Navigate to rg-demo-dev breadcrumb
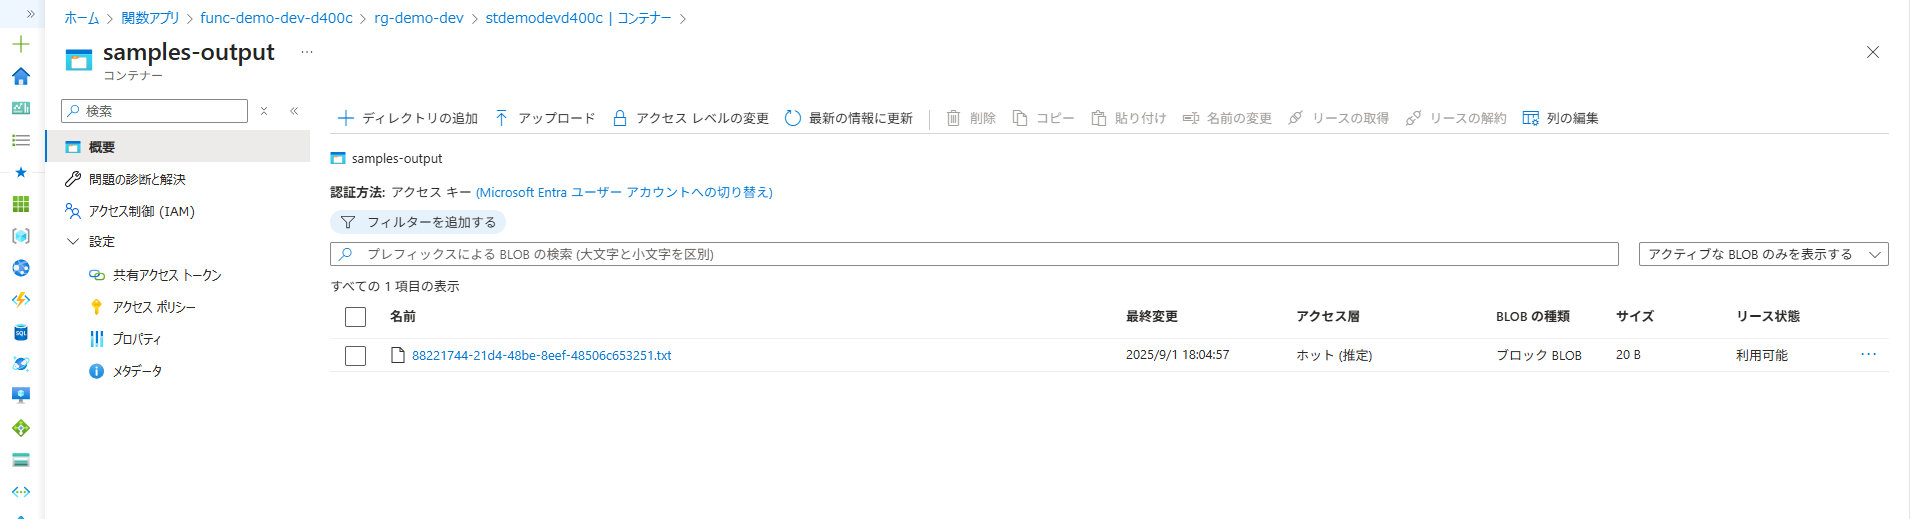Screen dimensions: 1910x519 (419, 18)
